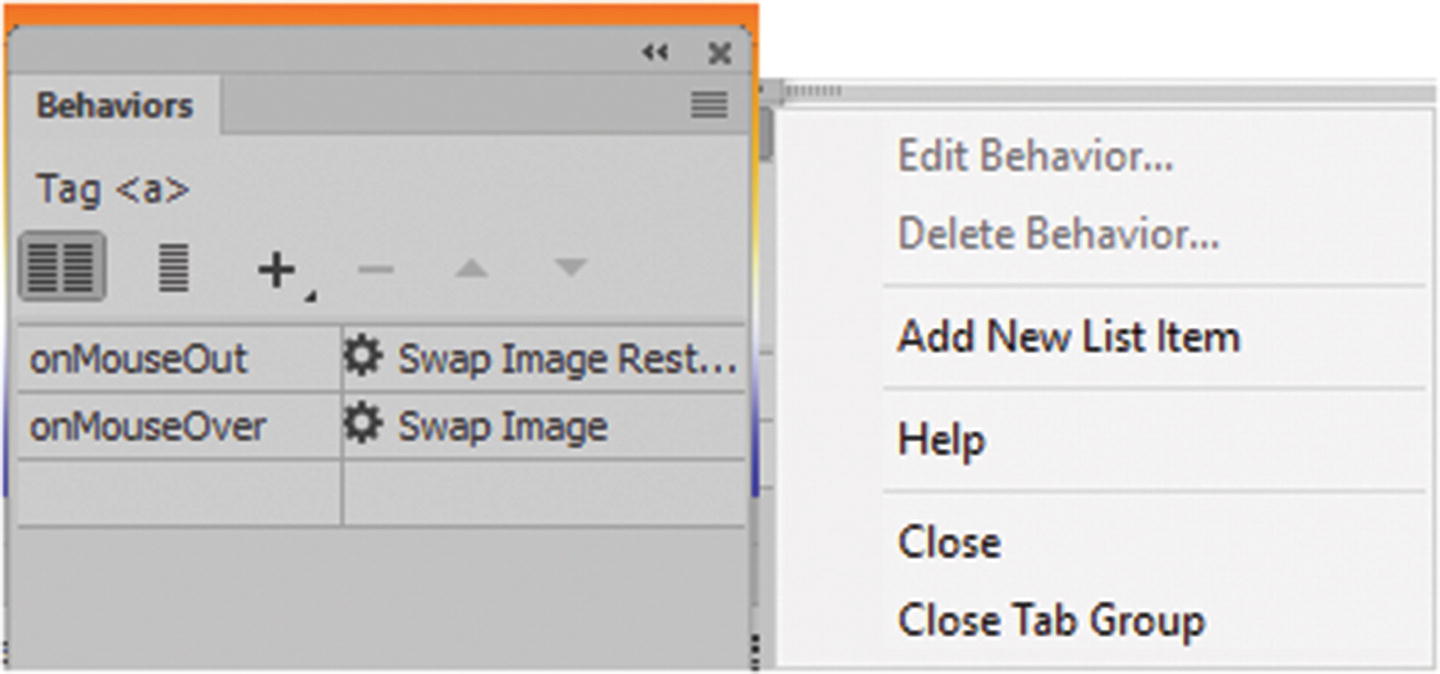
Task: Choose Close Tab Group in menu
Action: [x=1051, y=620]
